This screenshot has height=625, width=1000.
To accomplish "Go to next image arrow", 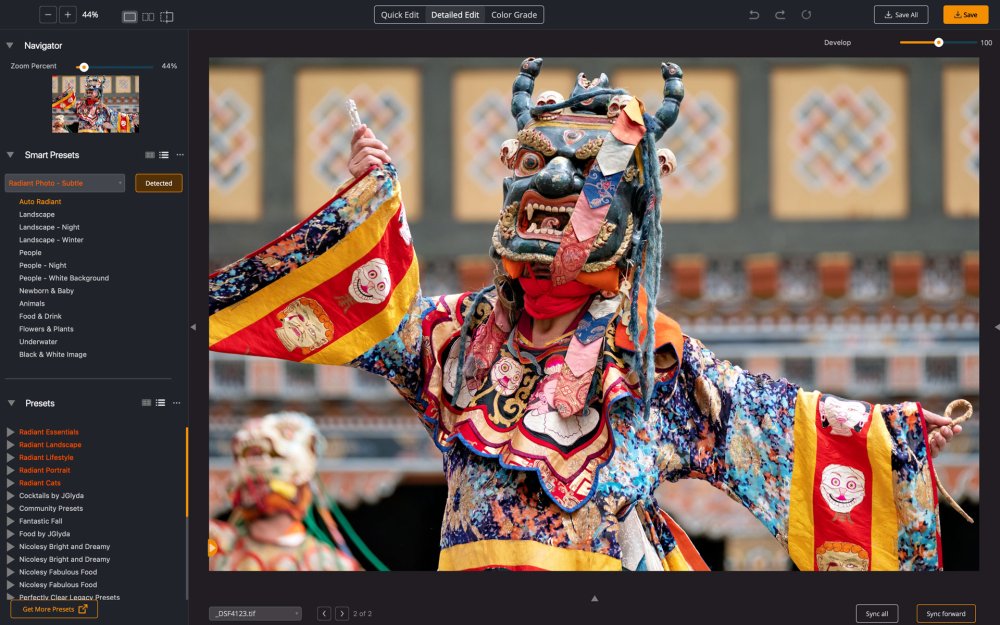I will pos(342,614).
